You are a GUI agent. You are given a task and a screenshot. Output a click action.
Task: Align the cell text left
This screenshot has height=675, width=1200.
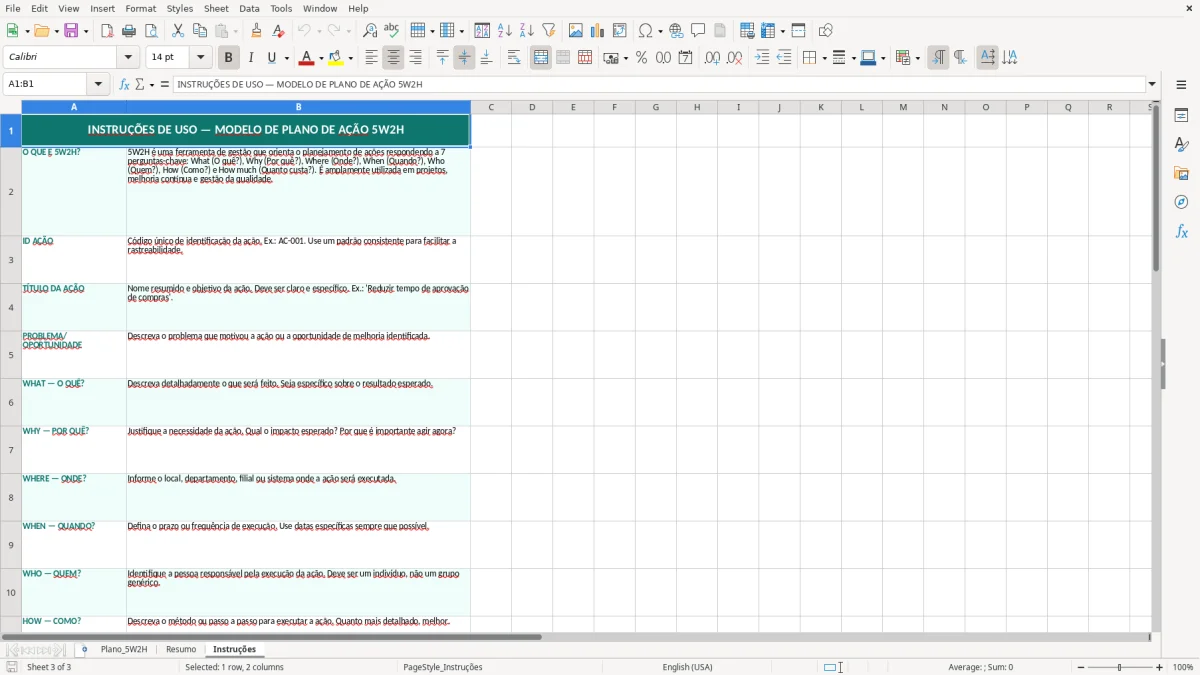coord(371,58)
